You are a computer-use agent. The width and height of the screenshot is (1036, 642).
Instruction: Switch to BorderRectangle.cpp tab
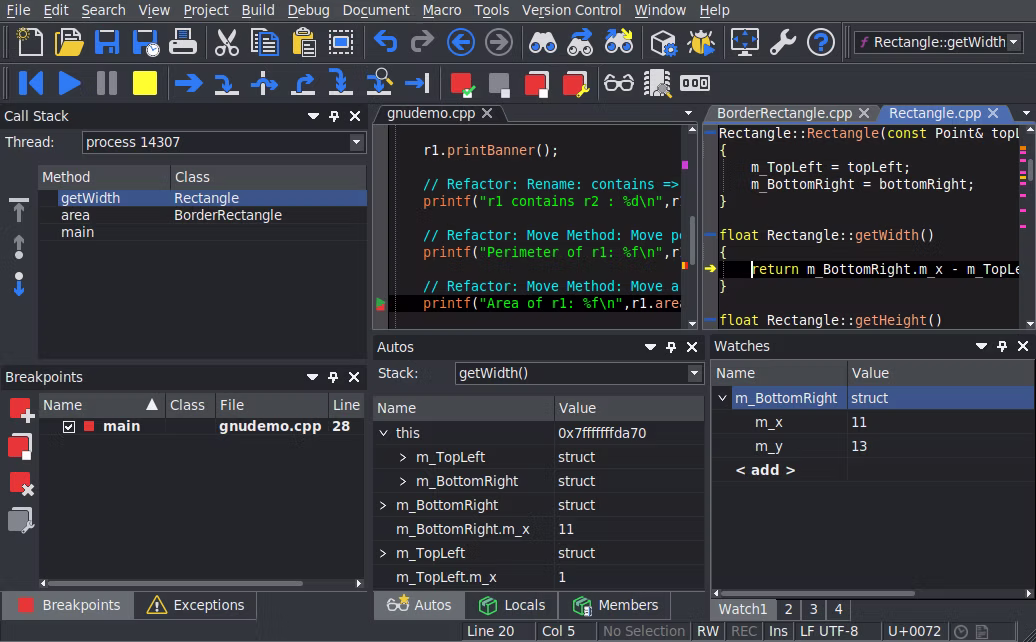click(x=784, y=114)
